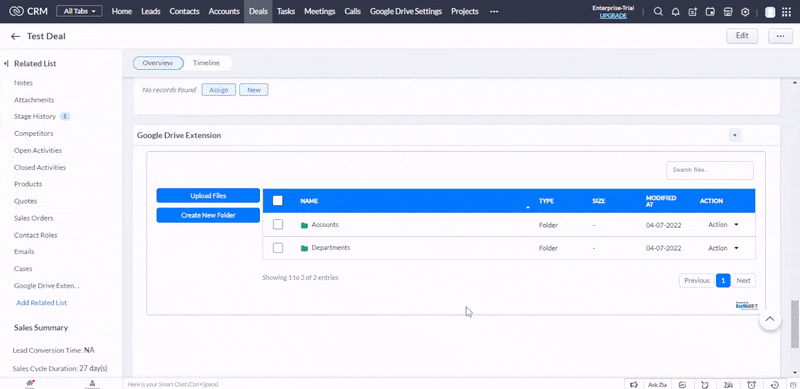Click the Zoho CRM logo
The width and height of the screenshot is (800, 389).
[29, 11]
